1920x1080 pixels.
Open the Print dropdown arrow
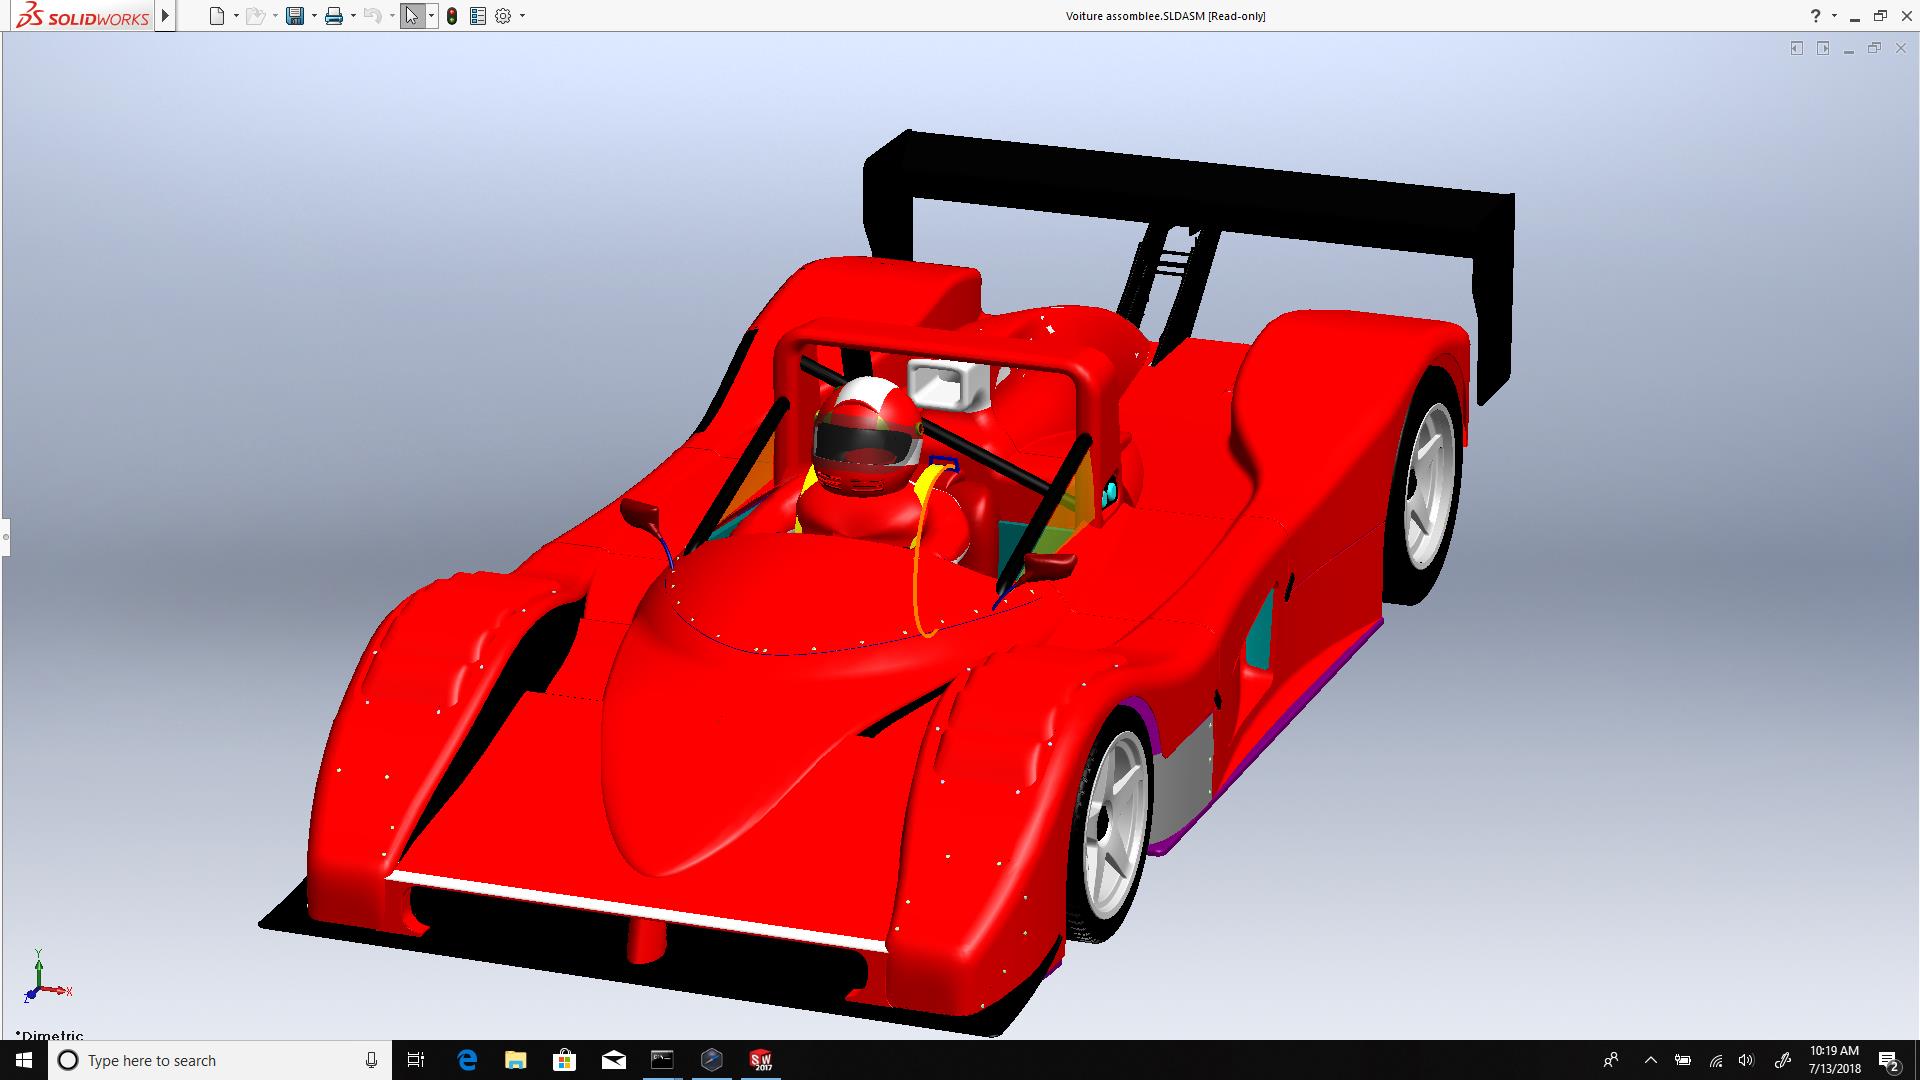tap(353, 16)
